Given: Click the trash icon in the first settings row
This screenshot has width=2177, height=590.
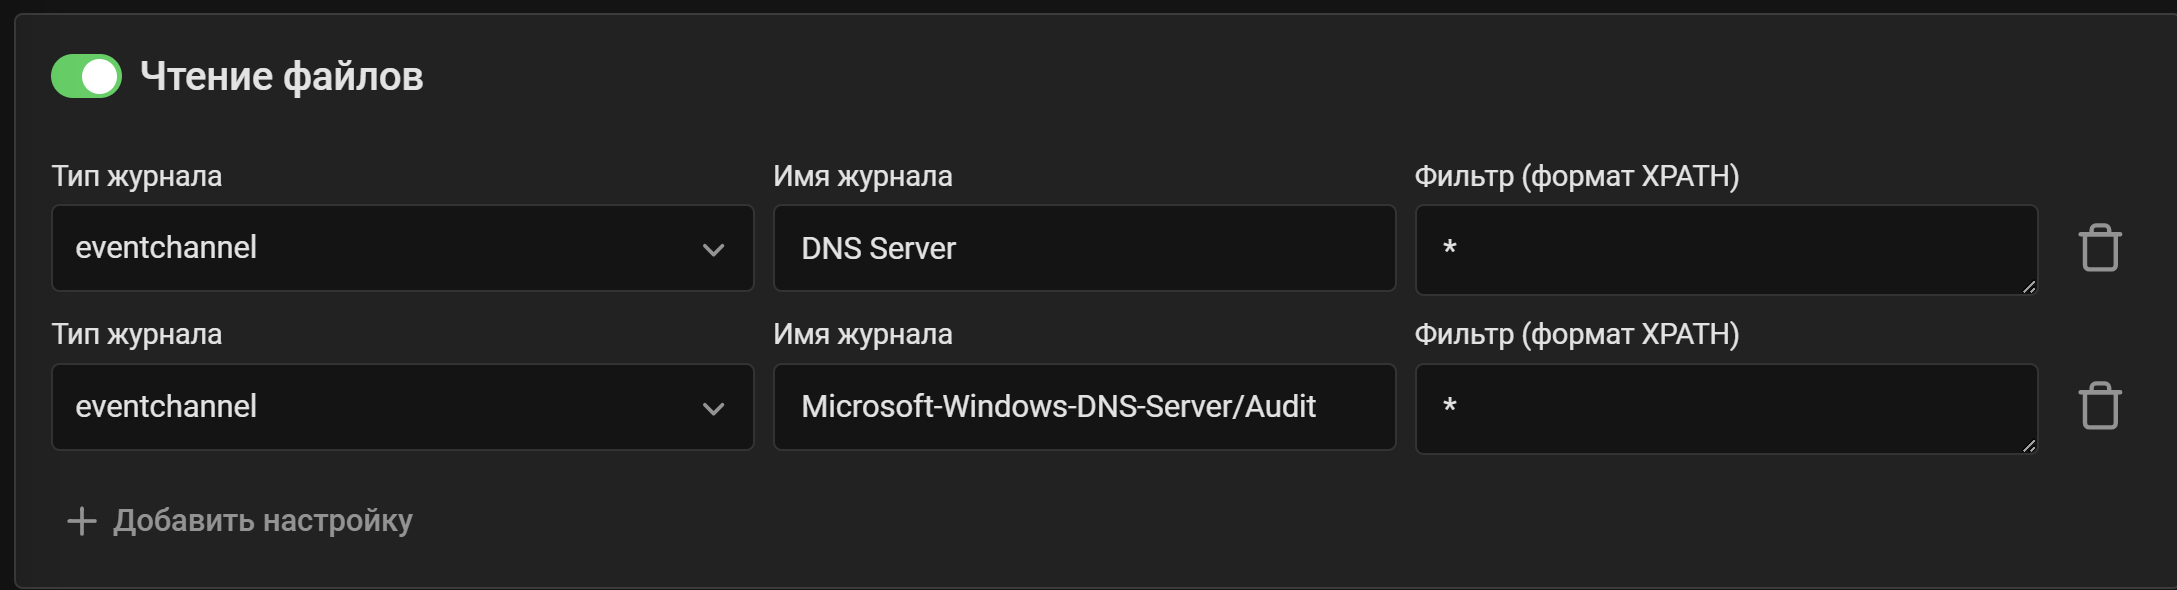Looking at the screenshot, I should 2099,247.
